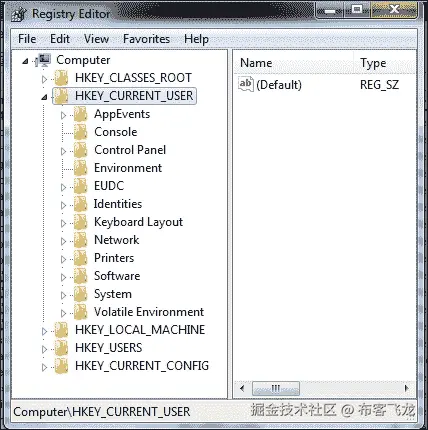Click the Environment folder icon

[80, 168]
